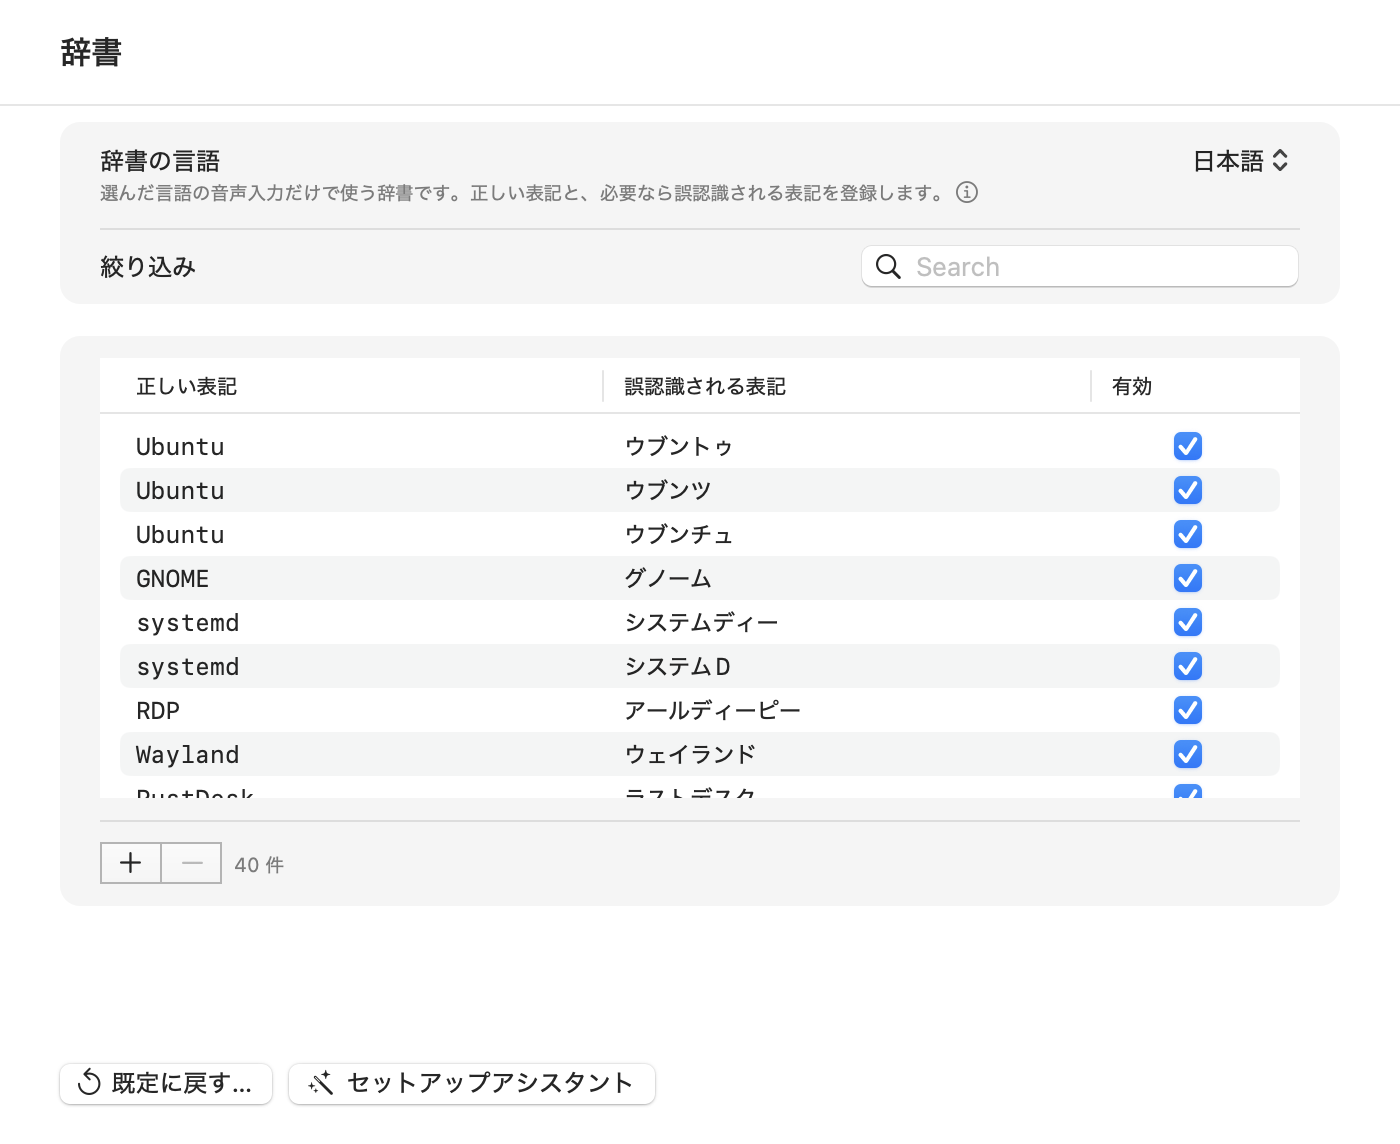The image size is (1400, 1144).
Task: Click the ウブンチュ misrecognized text cell
Action: [x=679, y=534]
